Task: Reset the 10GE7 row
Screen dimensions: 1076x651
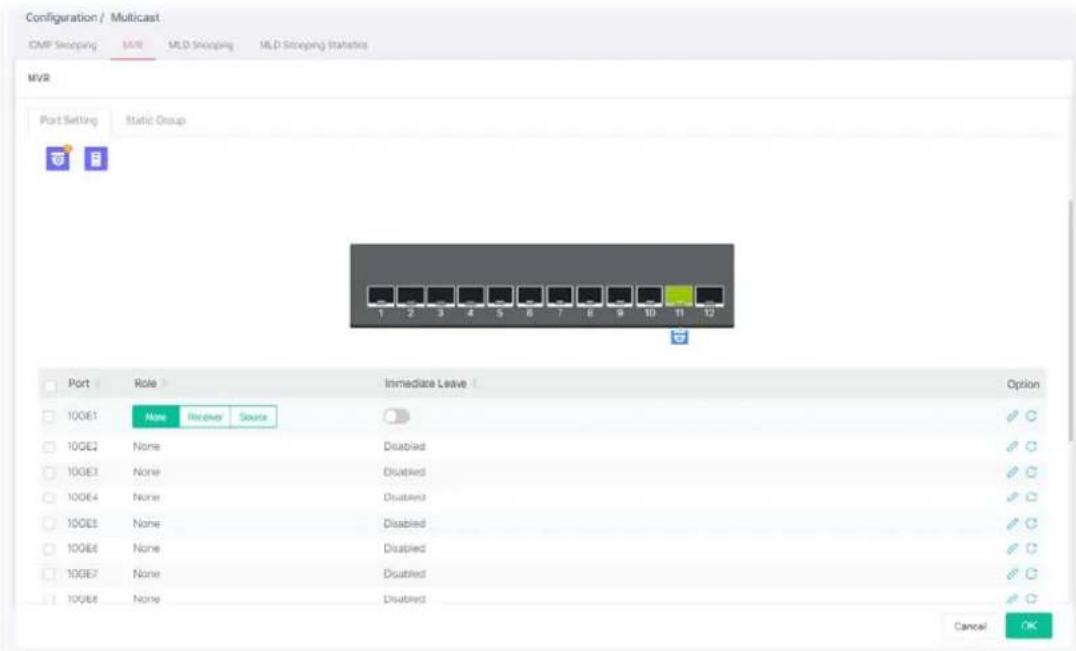Action: 1031,573
